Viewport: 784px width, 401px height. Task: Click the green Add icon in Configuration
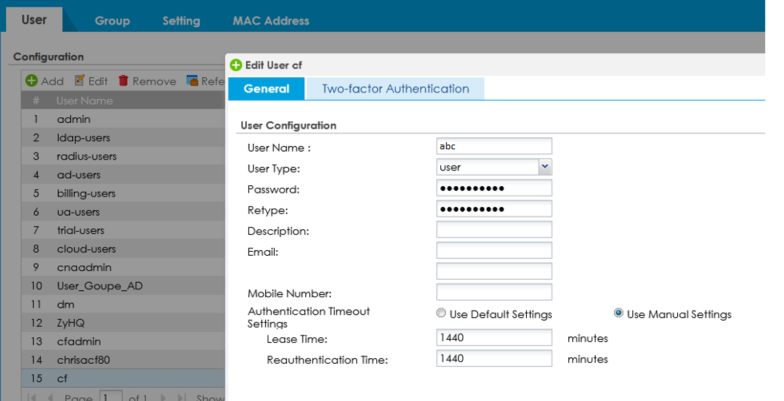point(32,81)
